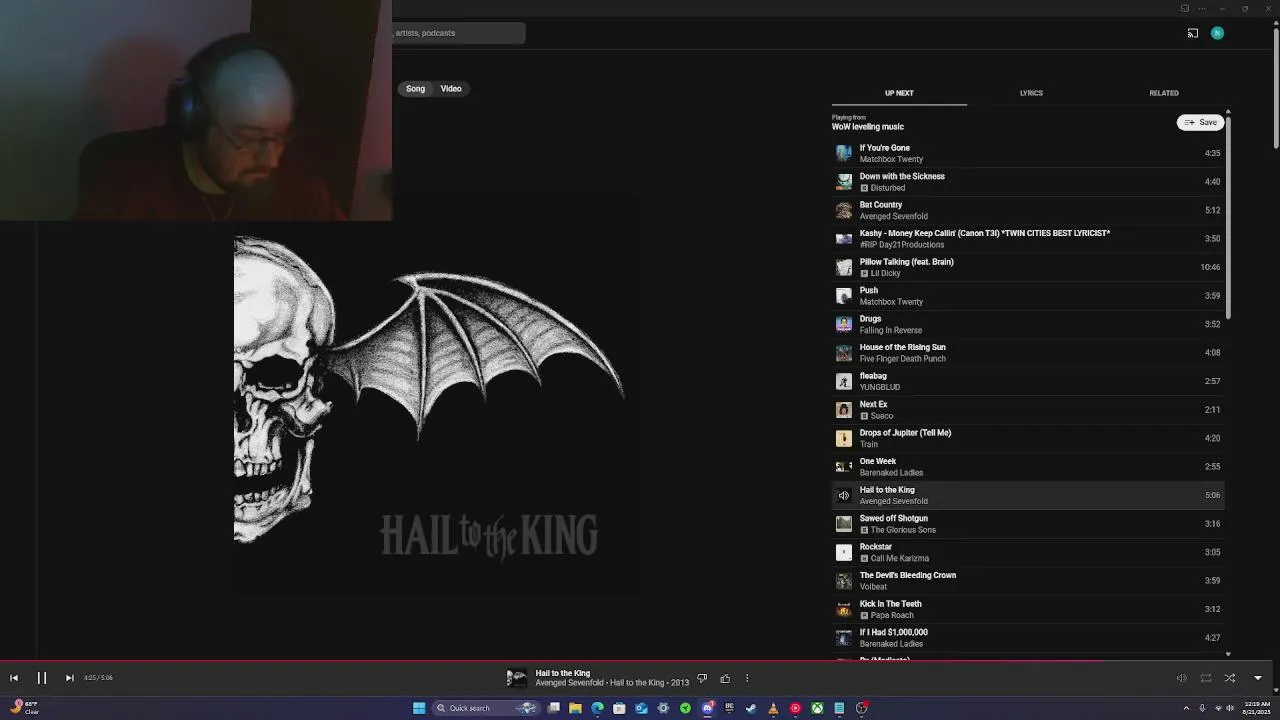The height and width of the screenshot is (720, 1280).
Task: Open Discord from the taskbar
Action: (x=707, y=708)
